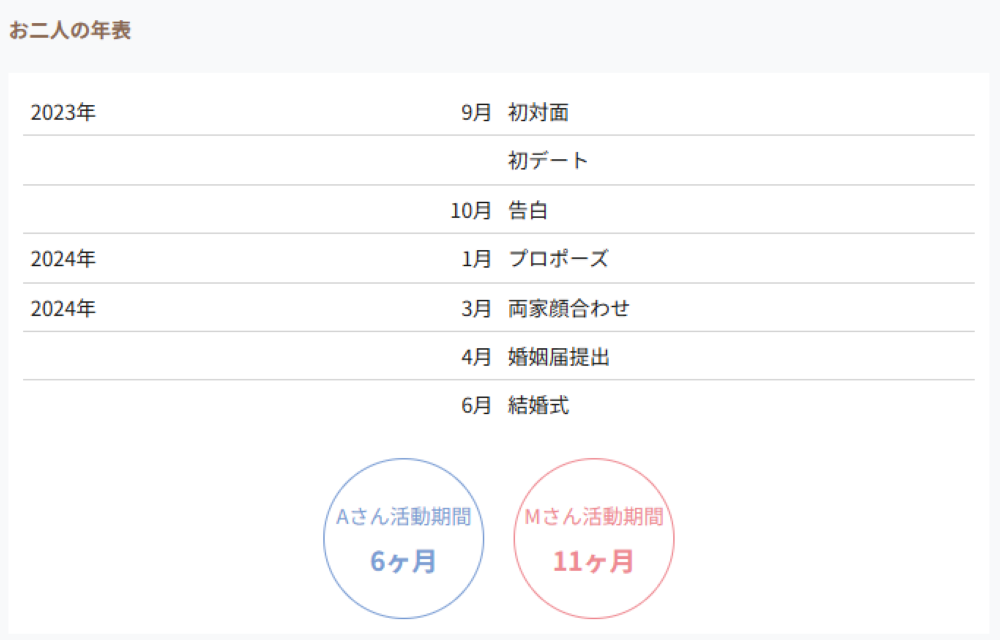The height and width of the screenshot is (640, 1000).
Task: Click the 11ヶ月 duration text
Action: (x=594, y=562)
